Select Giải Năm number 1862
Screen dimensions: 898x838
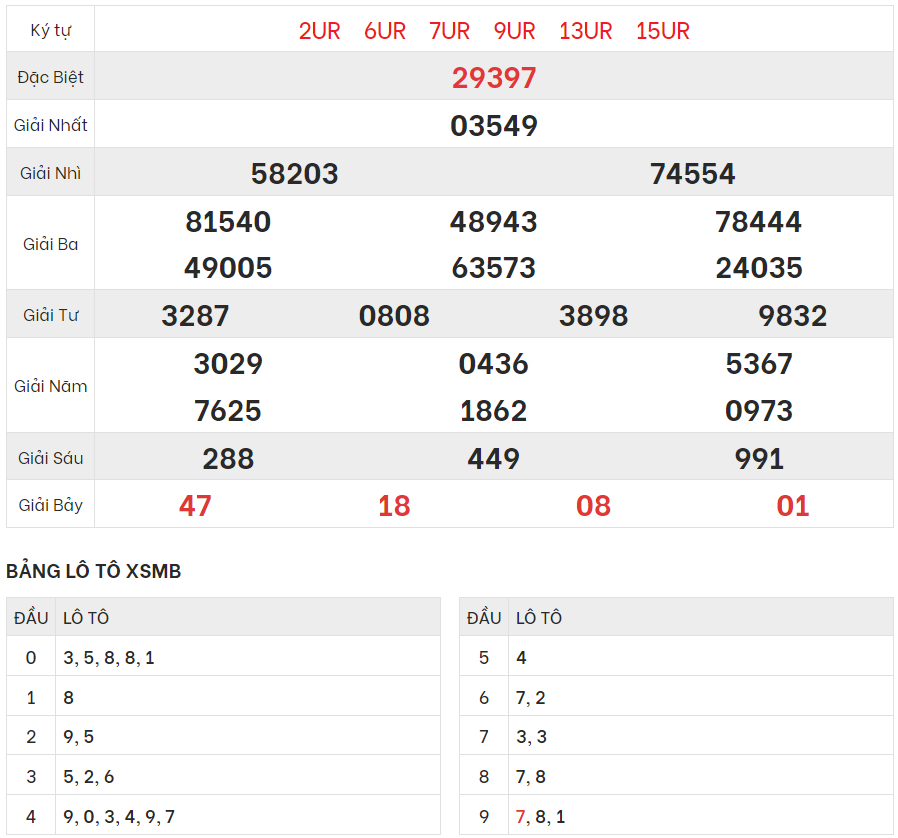(x=494, y=411)
